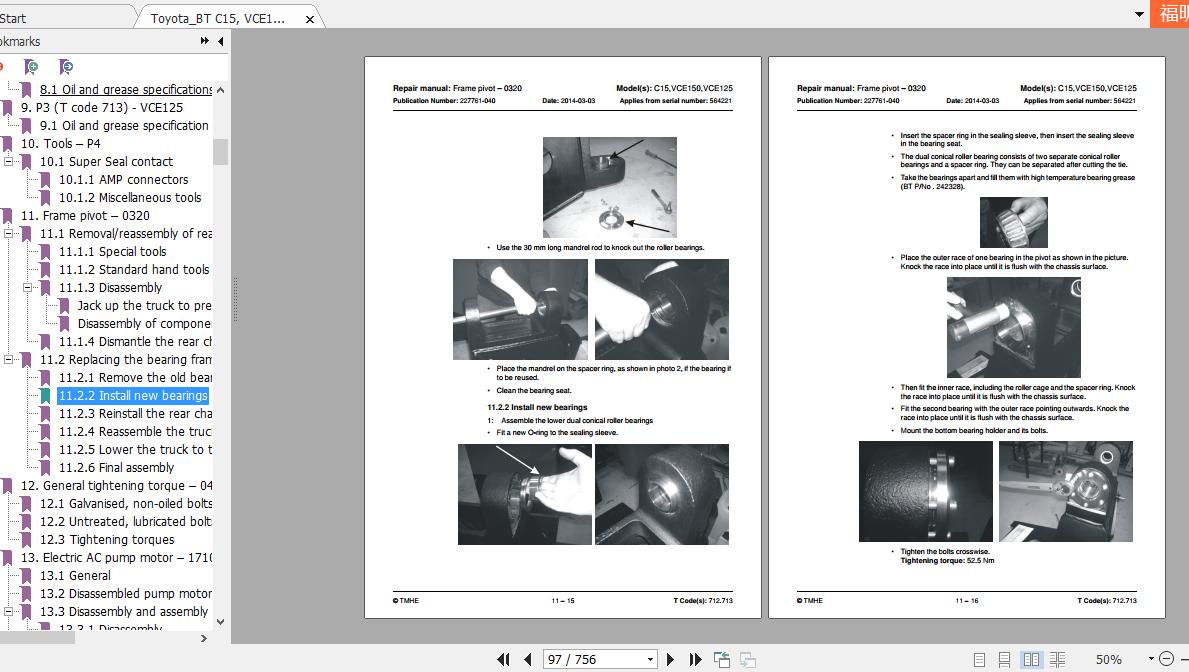1189x672 pixels.
Task: Click the zoom out minus control
Action: pyautogui.click(x=1167, y=659)
